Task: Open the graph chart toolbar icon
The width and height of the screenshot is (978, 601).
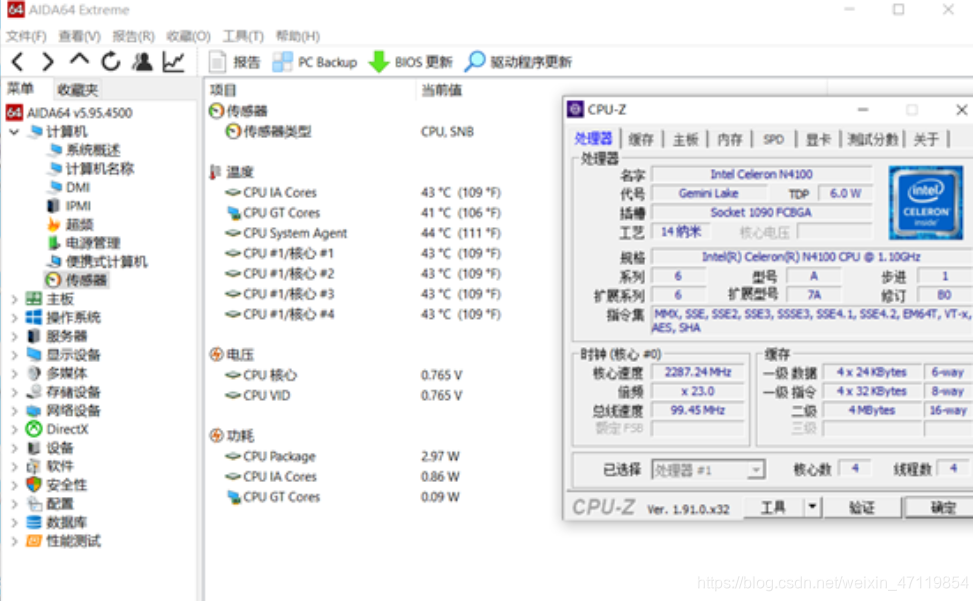Action: [173, 61]
